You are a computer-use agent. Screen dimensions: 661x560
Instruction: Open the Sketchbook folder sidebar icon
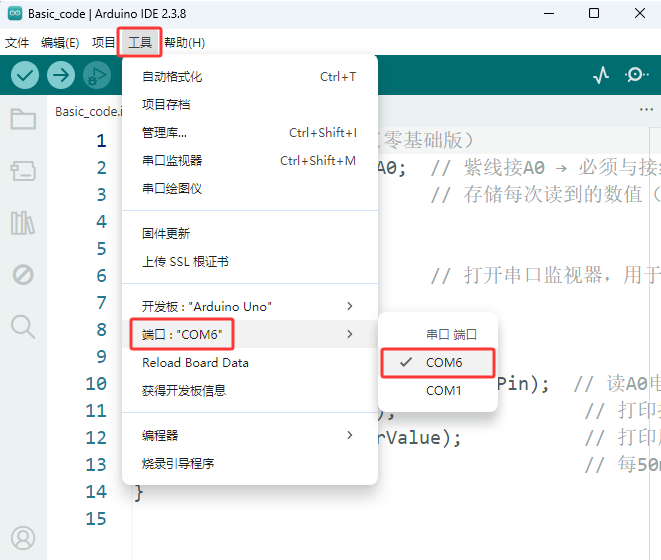[x=23, y=119]
